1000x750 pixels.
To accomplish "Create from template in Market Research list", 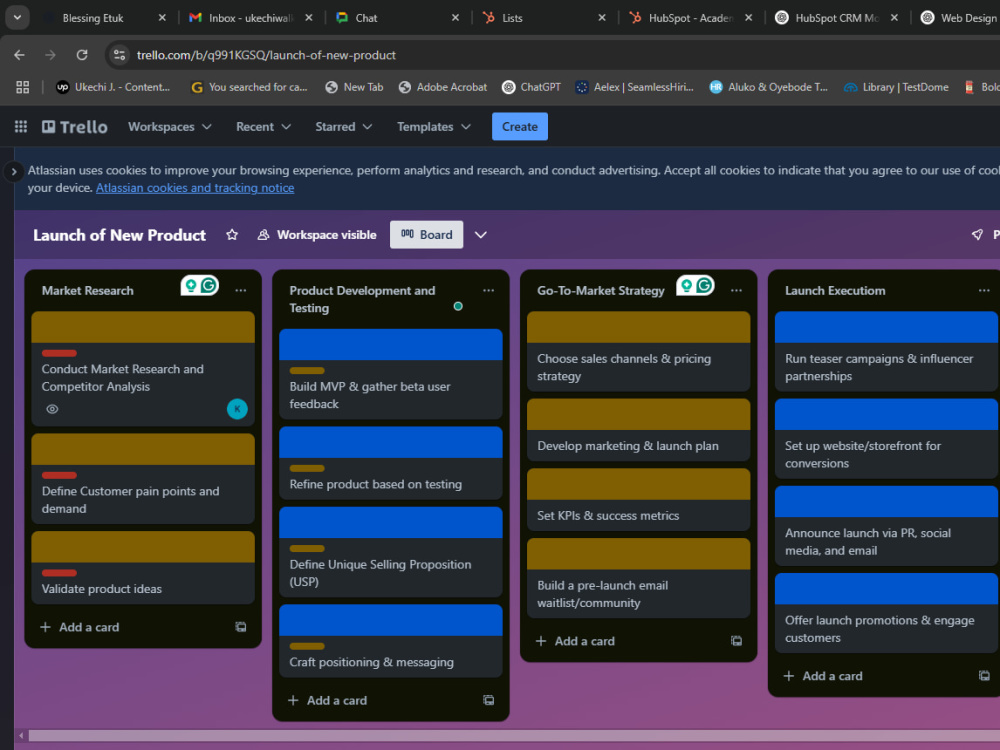I will (x=240, y=627).
